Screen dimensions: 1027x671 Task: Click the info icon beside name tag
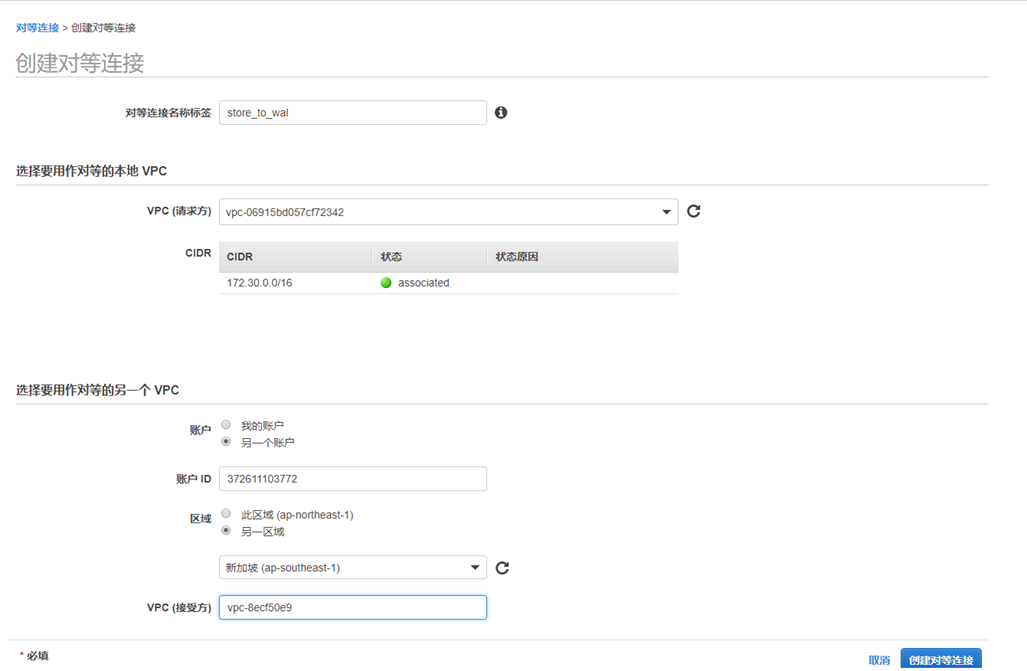pyautogui.click(x=501, y=113)
